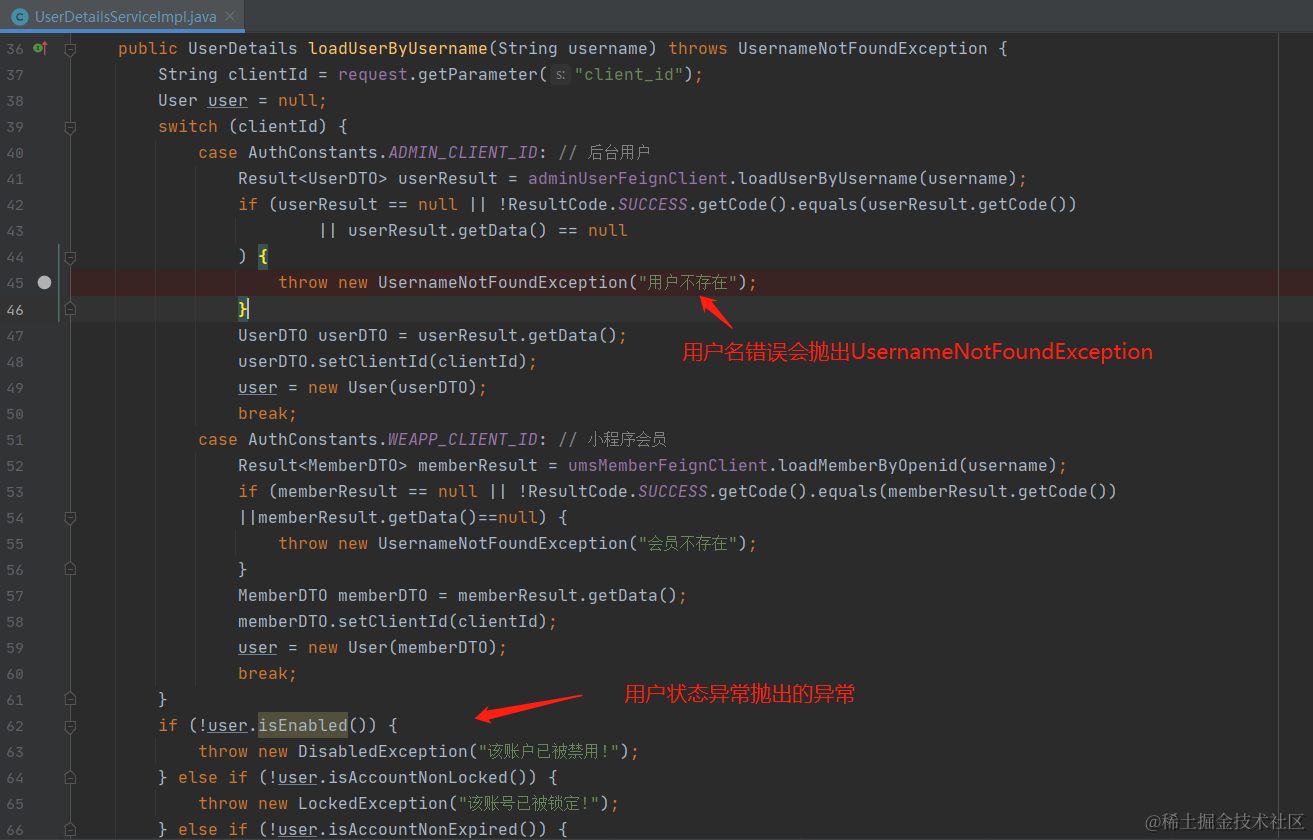The image size is (1313, 840).
Task: Click new User(memberDTO) on line 59
Action: 403,647
